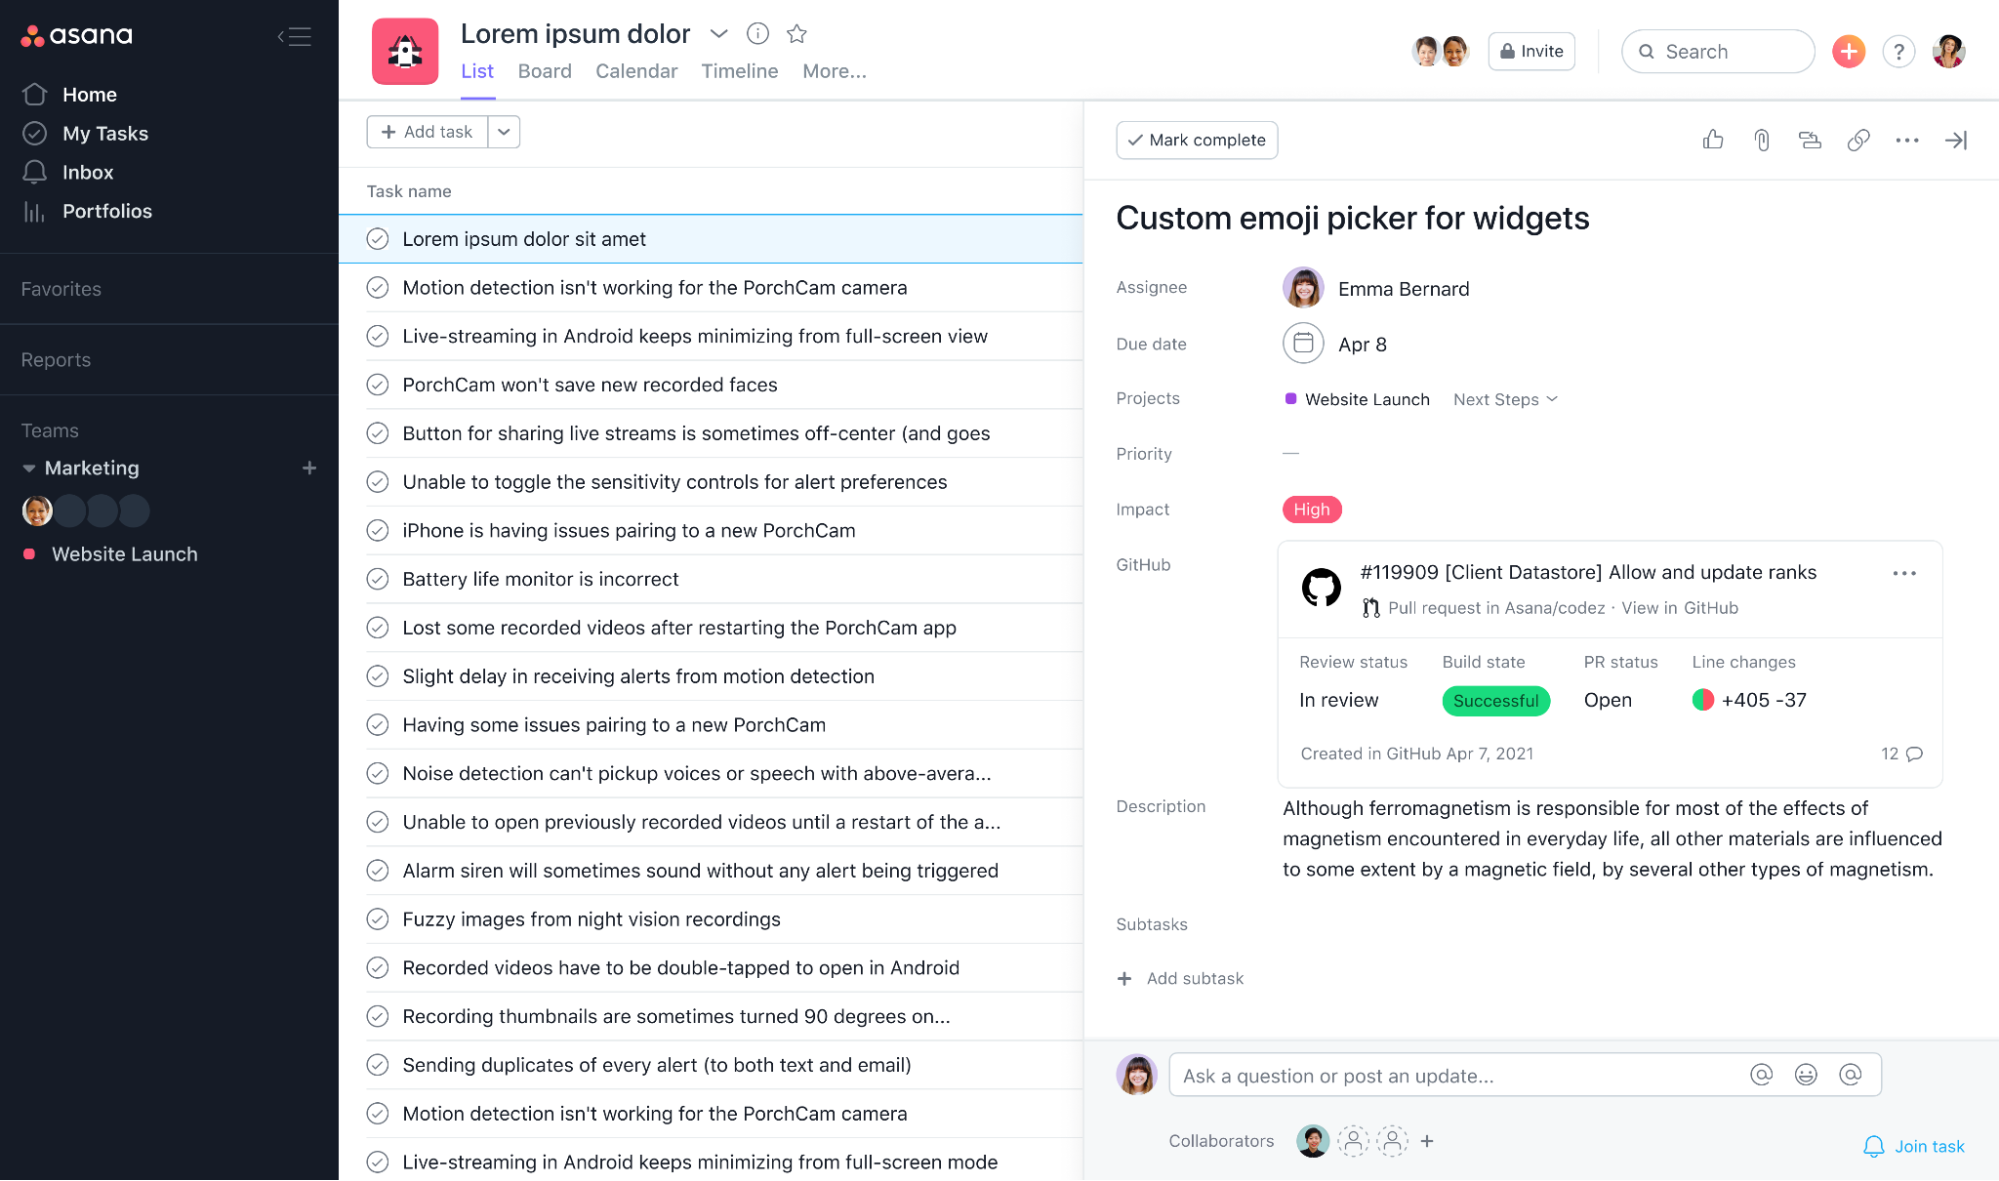Click the link/copy URL icon
This screenshot has width=1999, height=1181.
[x=1857, y=139]
